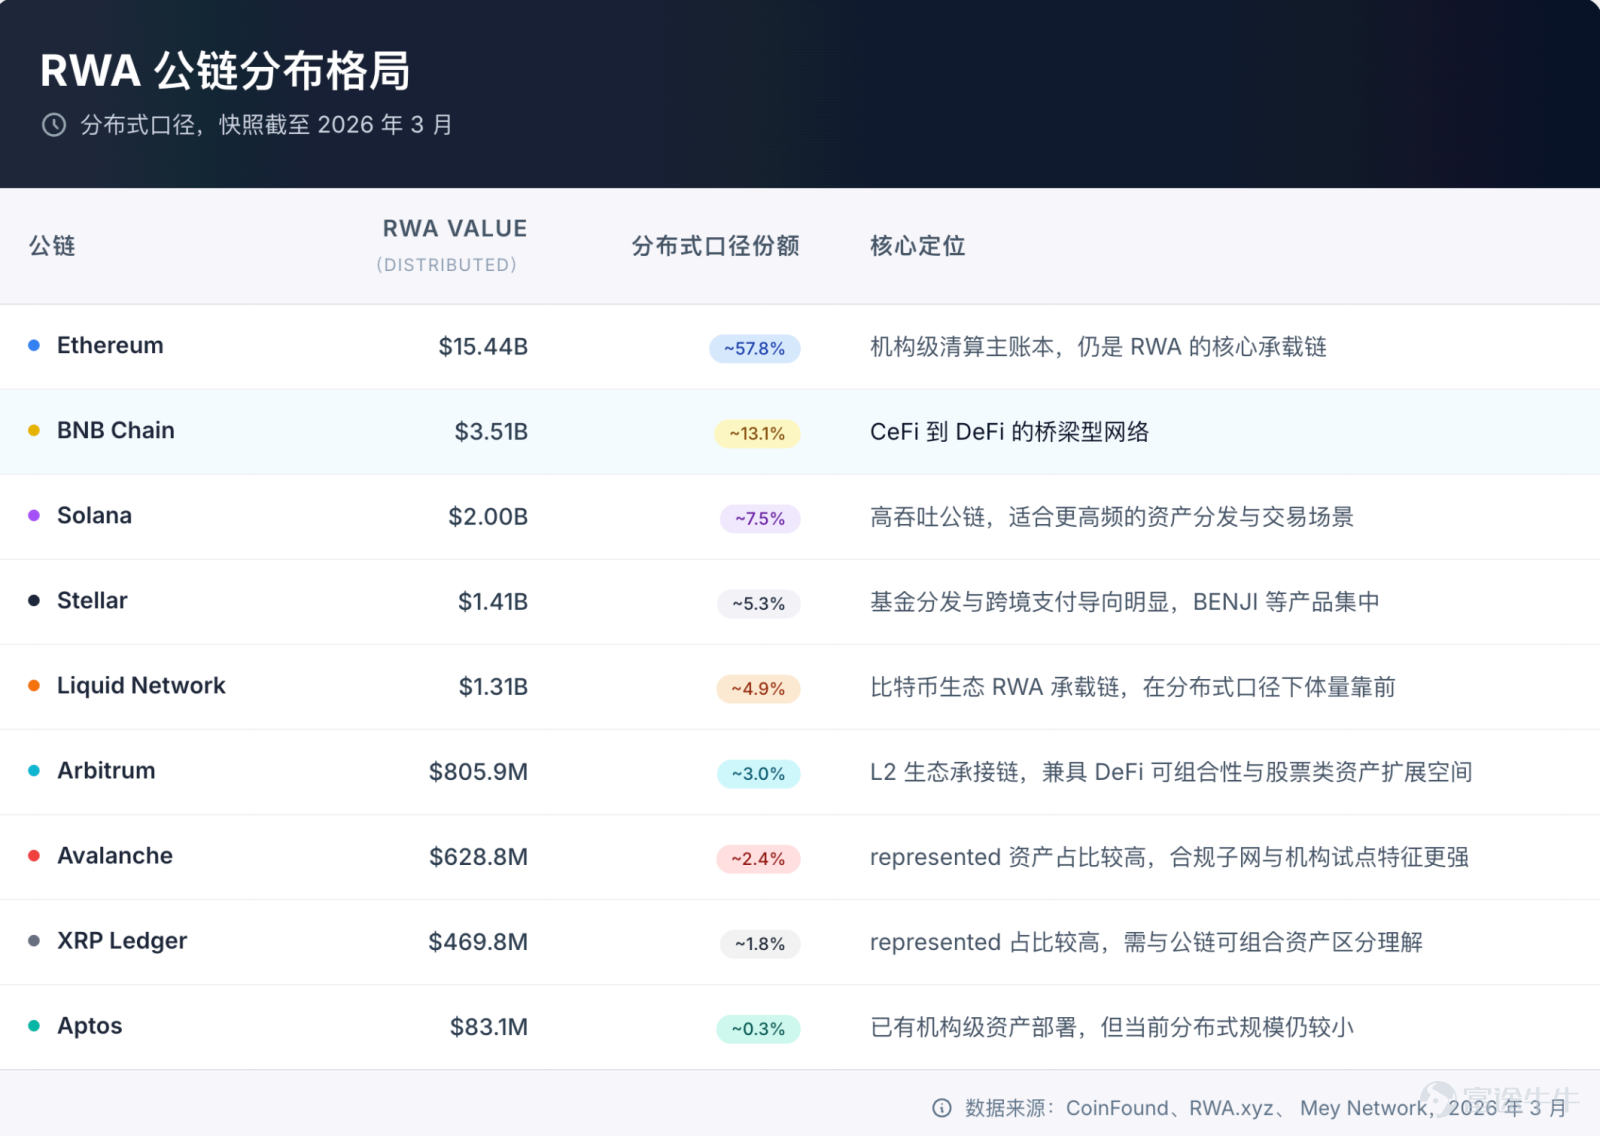The width and height of the screenshot is (1600, 1136).
Task: Click Liquid Network description 比特币生态 RWA 承载链
Action: (1133, 687)
